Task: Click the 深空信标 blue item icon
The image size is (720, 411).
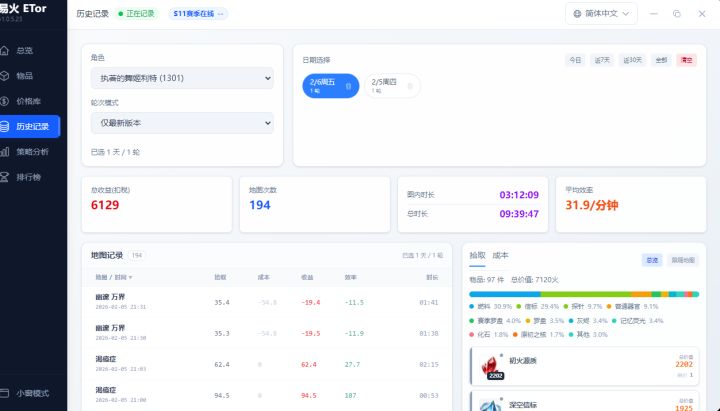Action: tap(490, 404)
